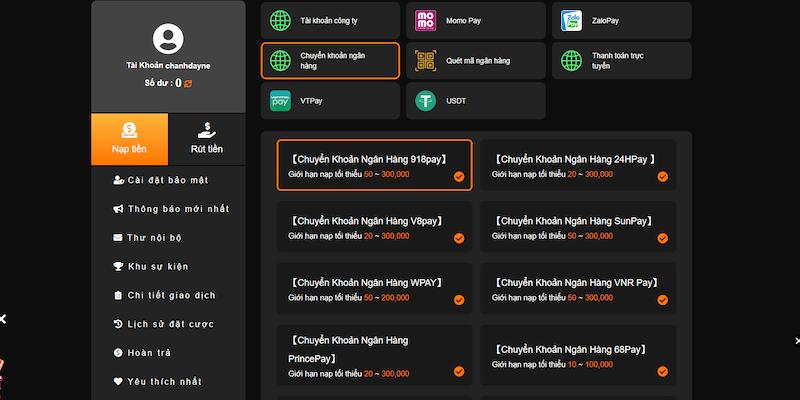The width and height of the screenshot is (800, 400).
Task: Select VTPay payment method
Action: click(x=330, y=101)
